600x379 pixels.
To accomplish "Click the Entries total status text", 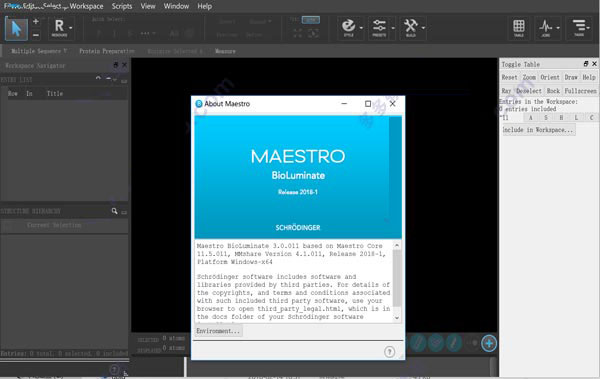I will click(64, 353).
